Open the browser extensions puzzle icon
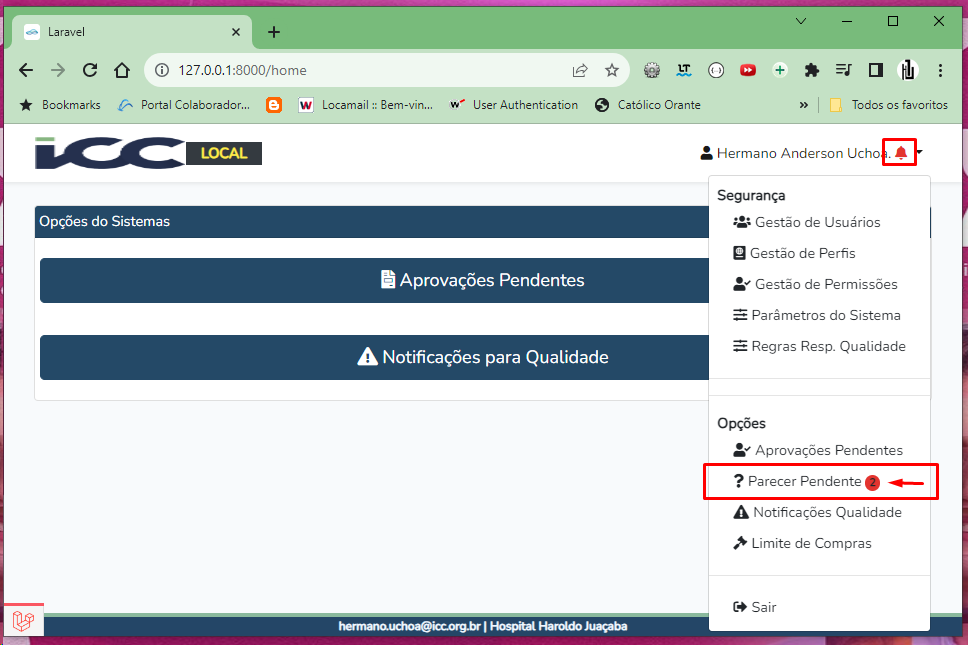 click(812, 70)
